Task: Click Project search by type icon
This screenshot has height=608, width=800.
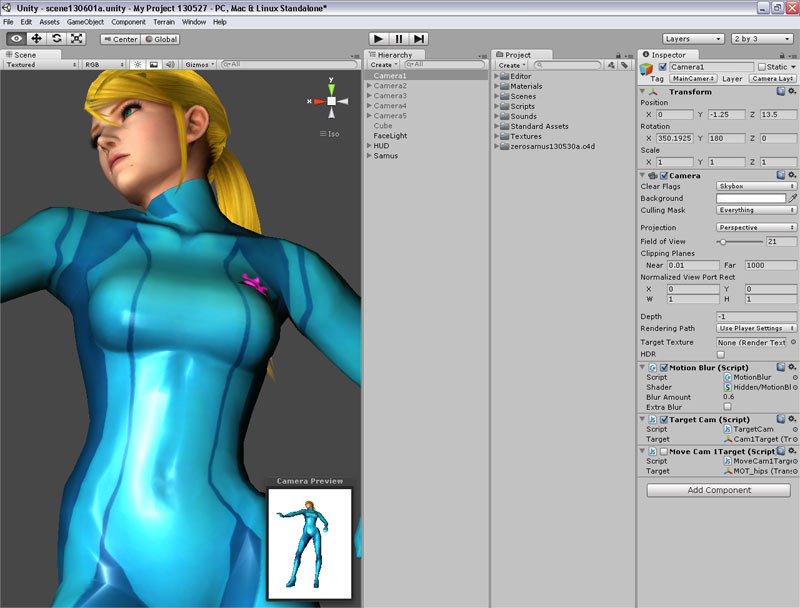Action: [x=611, y=65]
